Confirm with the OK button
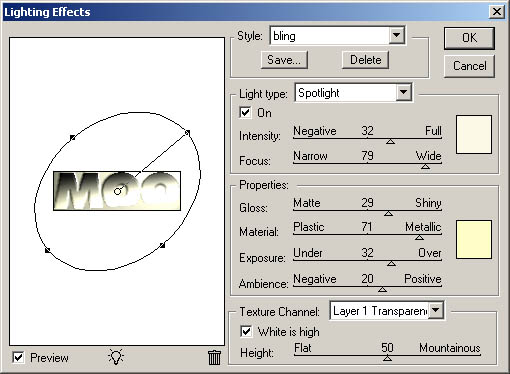 point(469,38)
